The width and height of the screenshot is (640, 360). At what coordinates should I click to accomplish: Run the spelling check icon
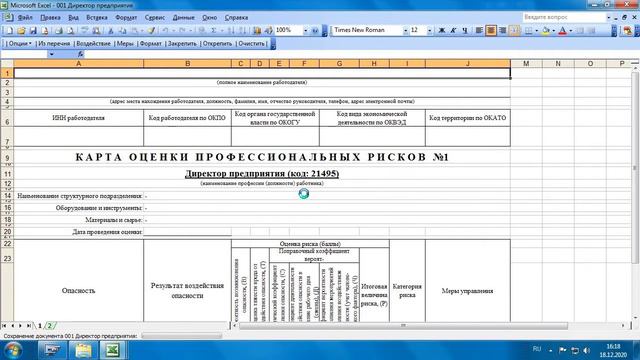84,31
